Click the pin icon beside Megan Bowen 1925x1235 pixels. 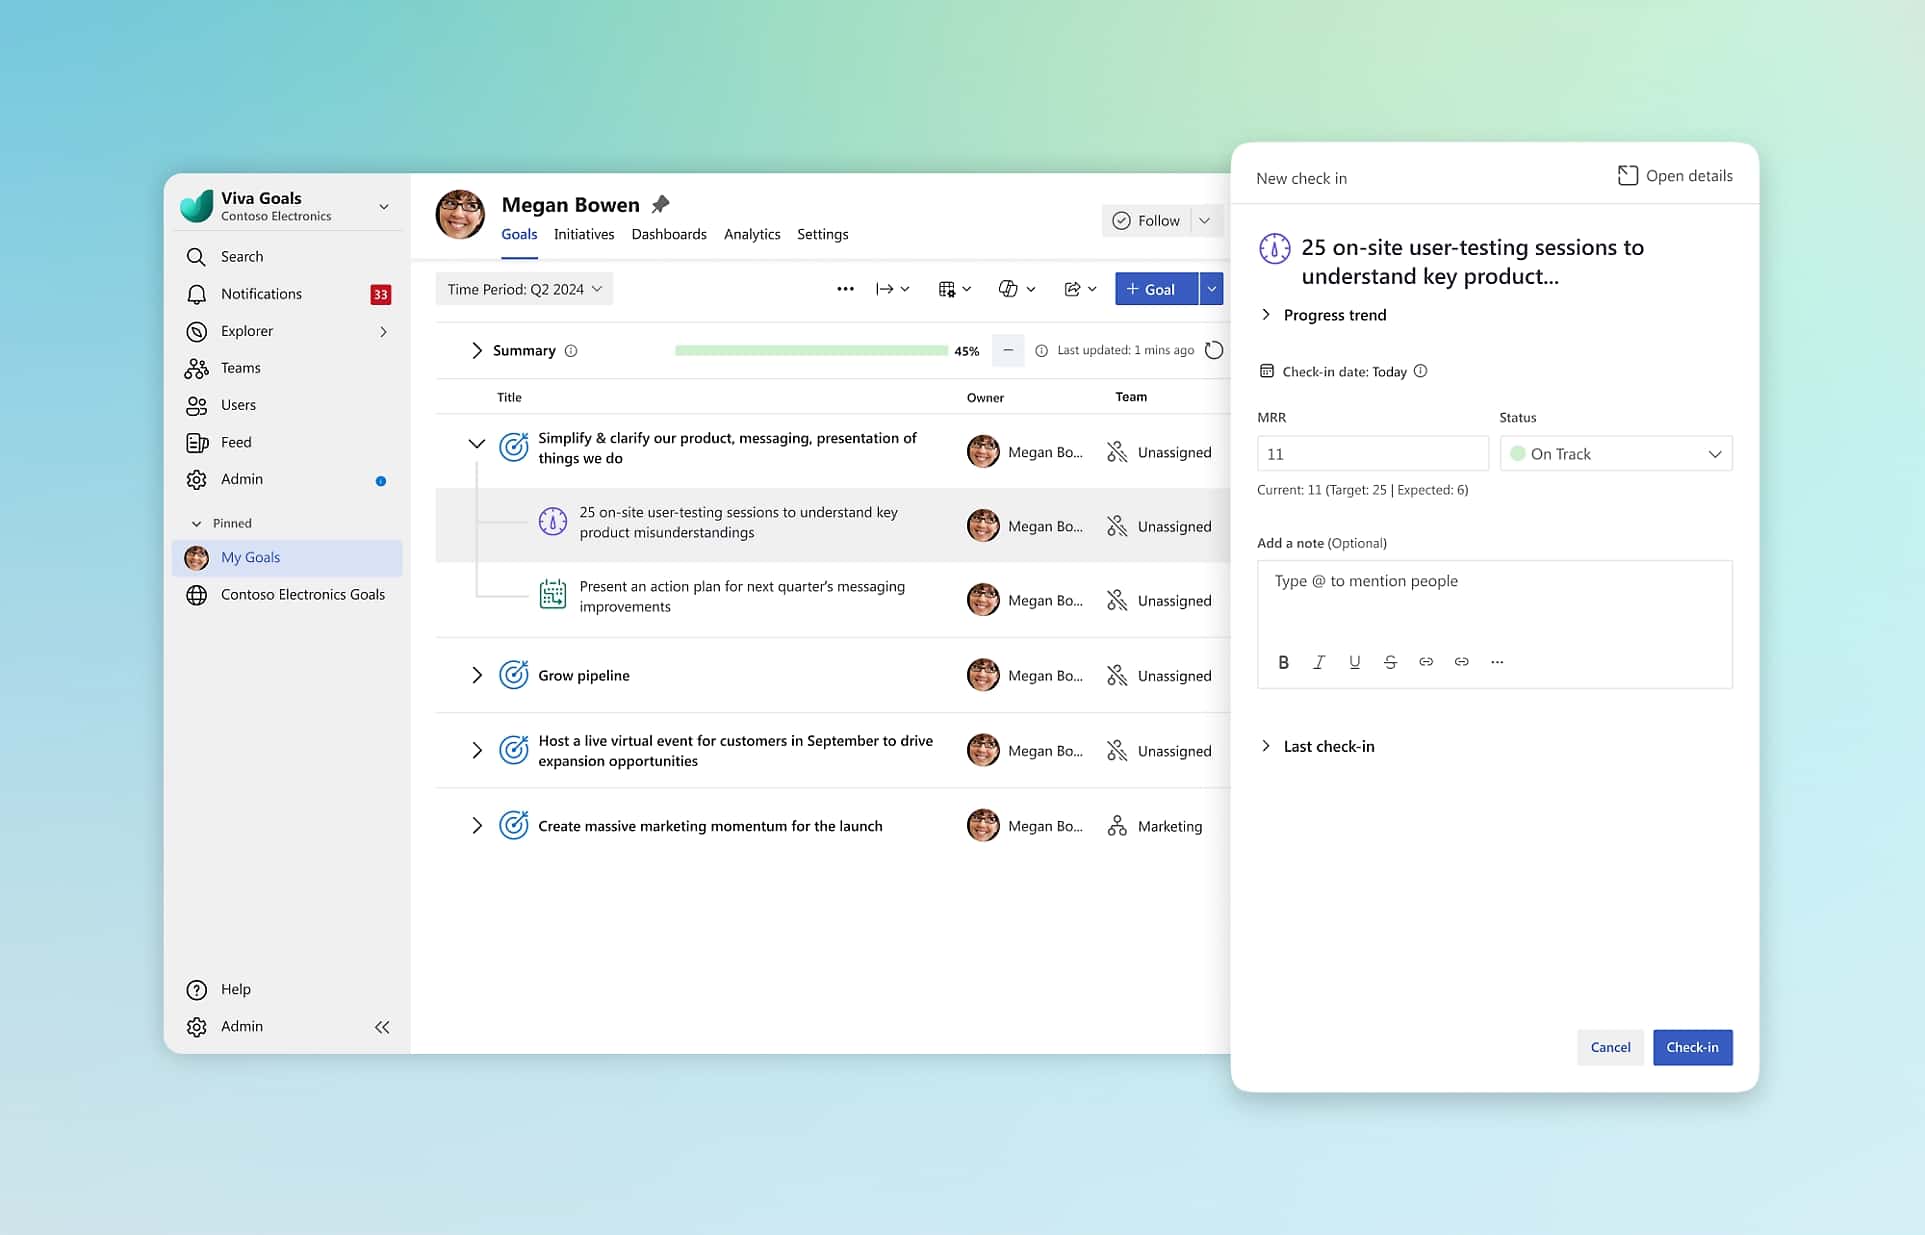(x=660, y=205)
